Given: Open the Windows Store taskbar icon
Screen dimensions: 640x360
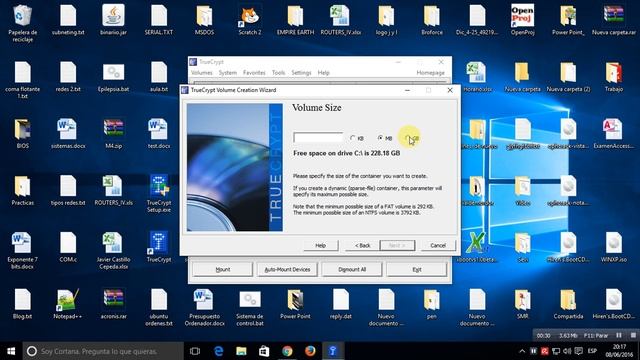Looking at the screenshot, I should (264, 351).
